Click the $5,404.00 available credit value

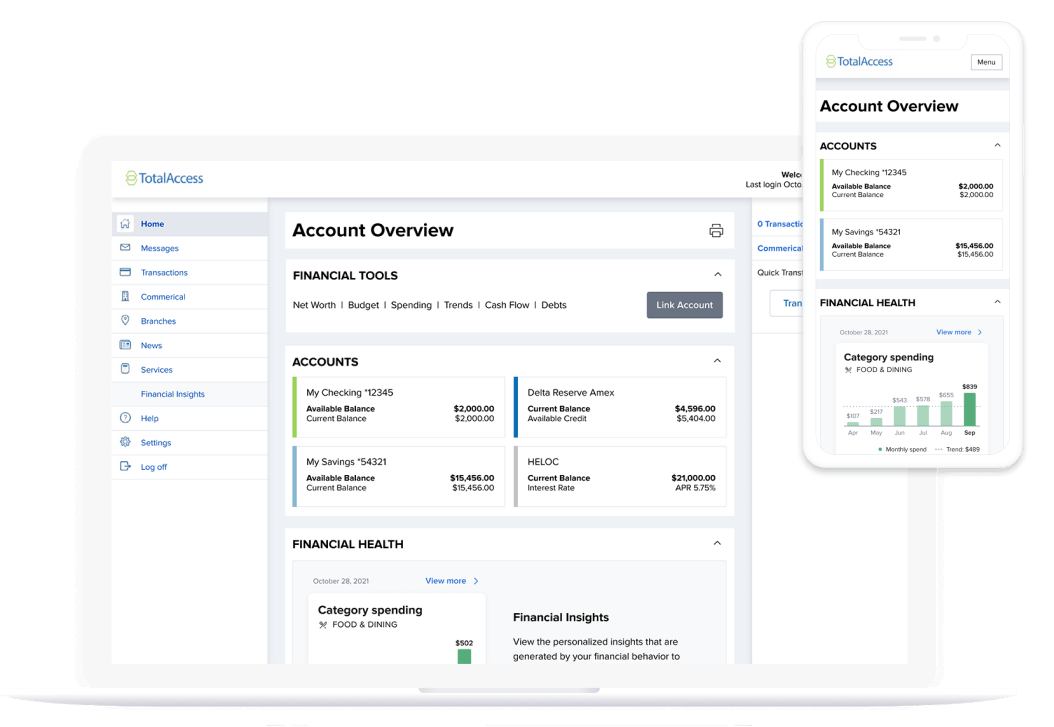696,419
